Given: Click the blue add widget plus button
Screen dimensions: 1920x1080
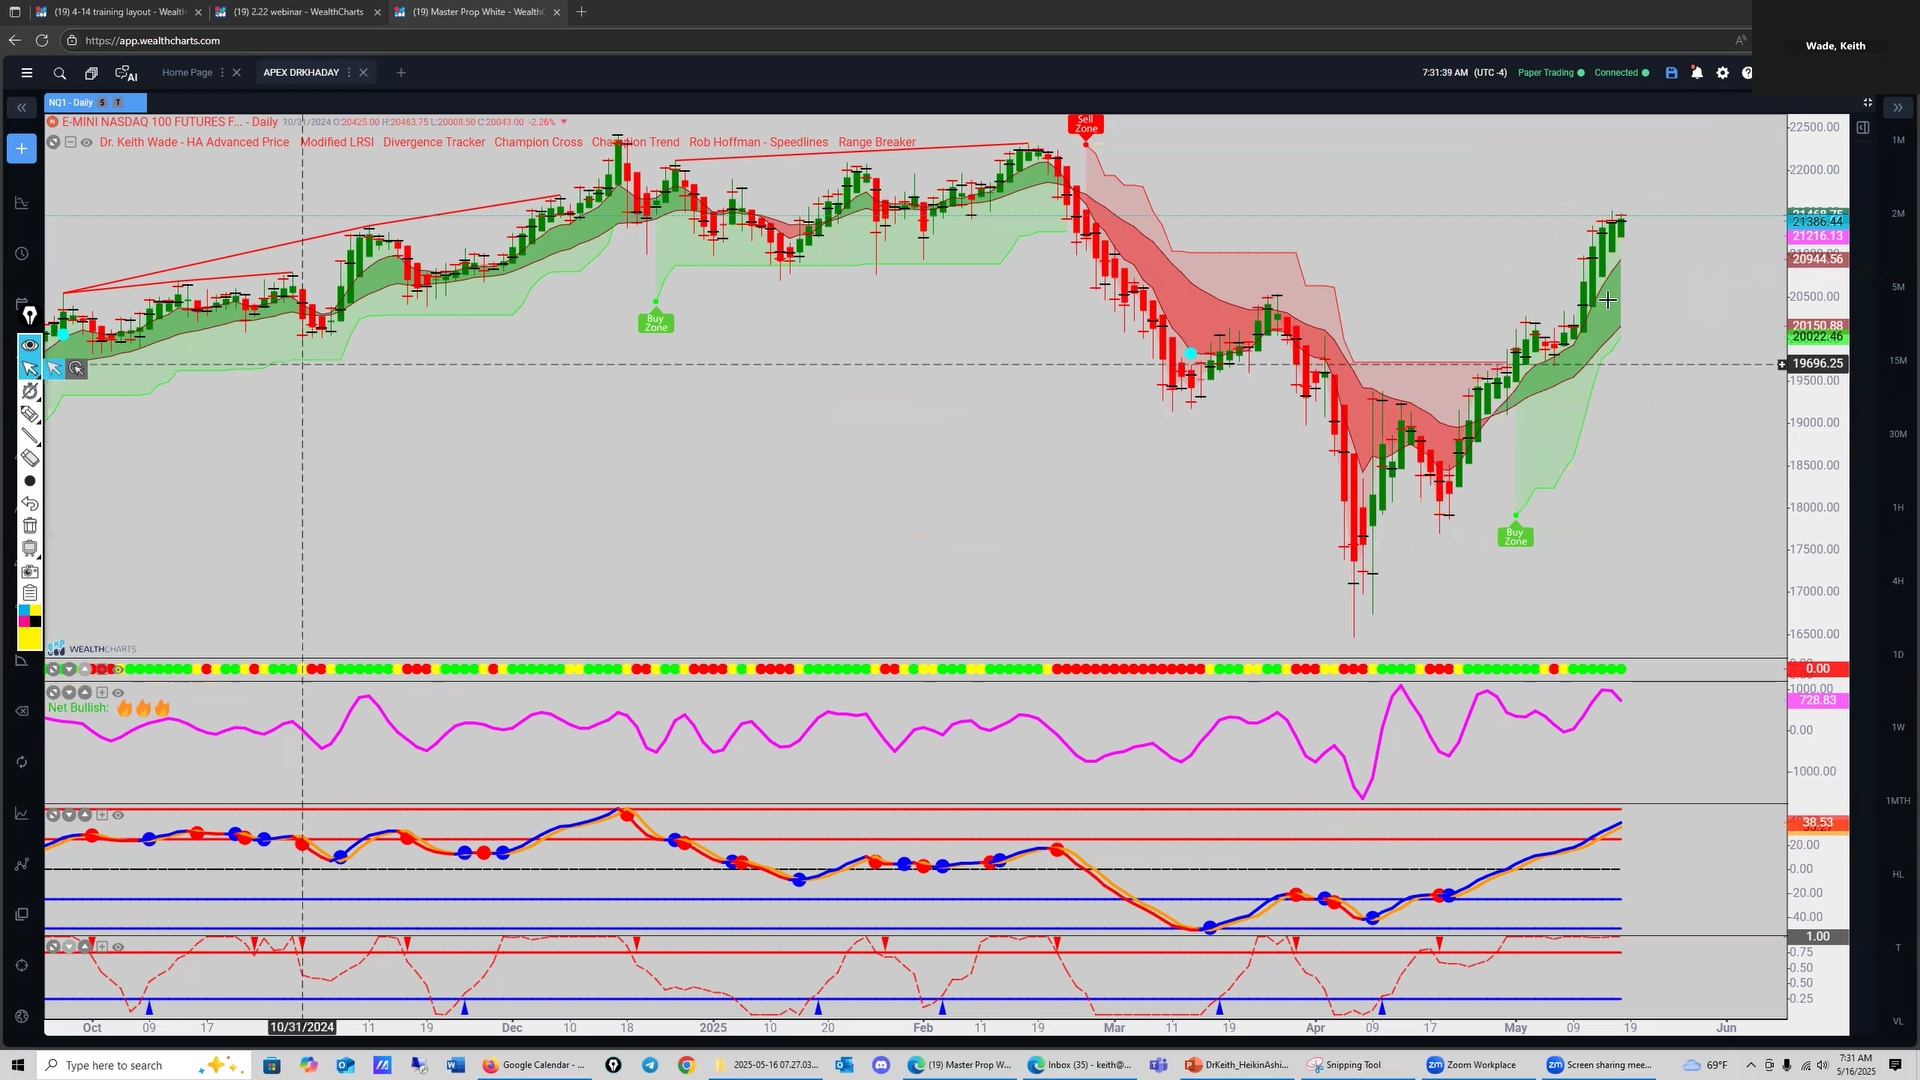Looking at the screenshot, I should (22, 149).
